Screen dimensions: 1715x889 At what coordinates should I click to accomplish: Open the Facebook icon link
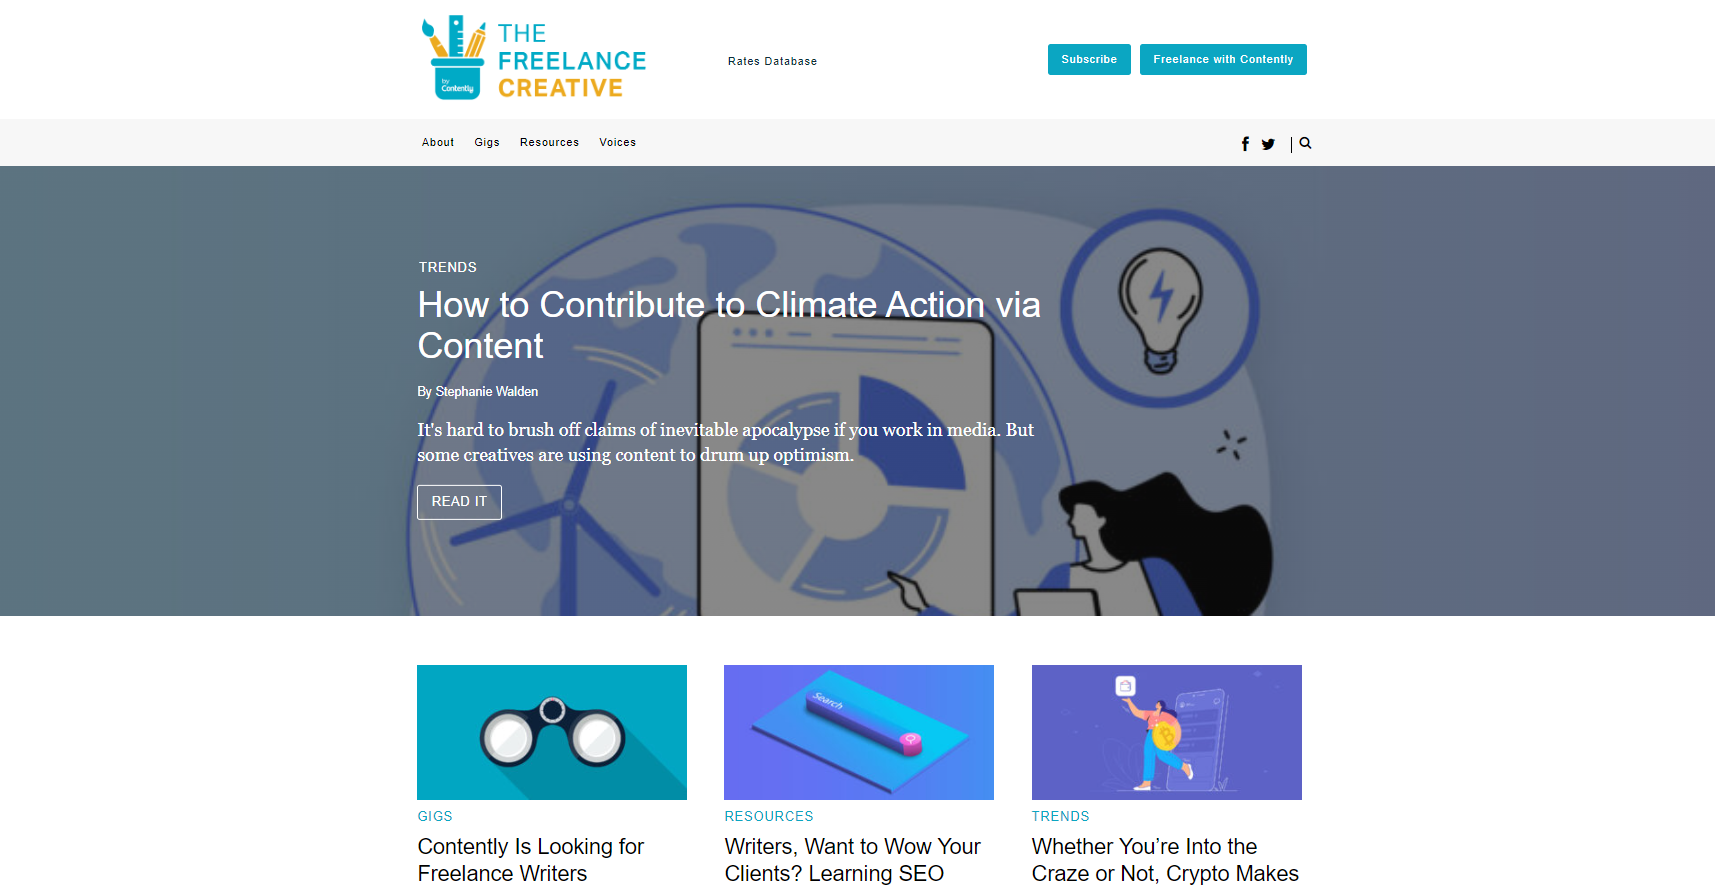point(1245,144)
